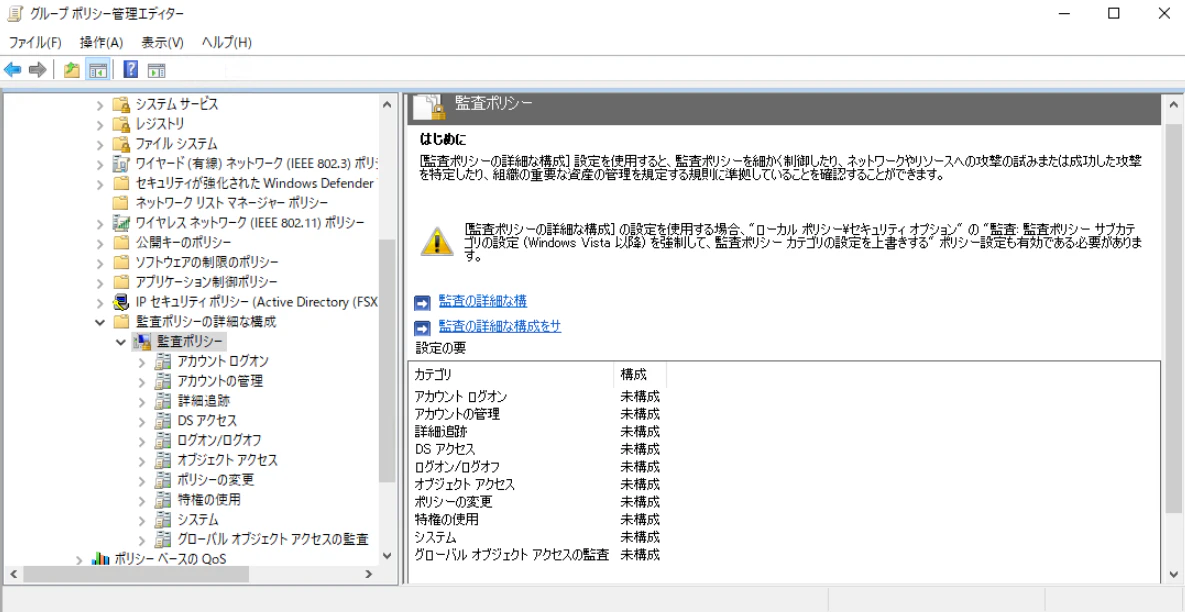This screenshot has width=1185, height=612.
Task: Expand the ソフトウェアの制限のポリシー node
Action: click(x=101, y=262)
